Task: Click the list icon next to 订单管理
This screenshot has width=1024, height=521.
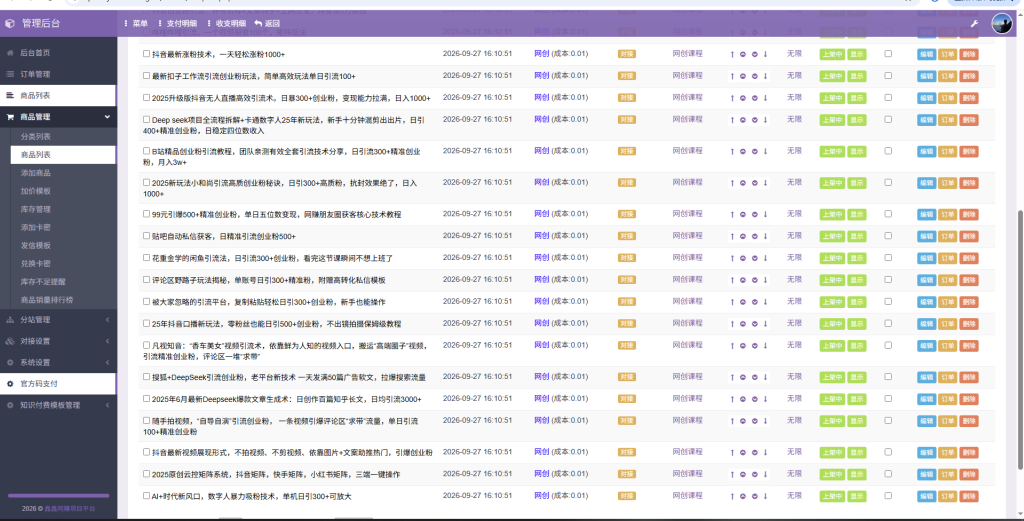Action: (10, 74)
